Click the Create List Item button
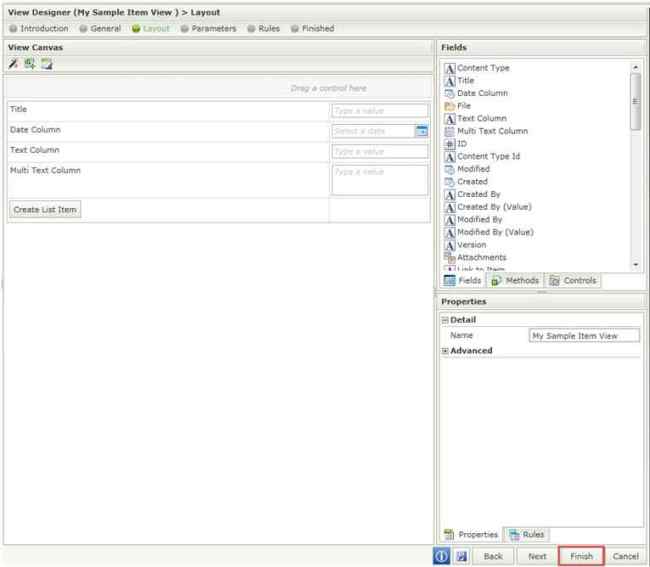Screen dimensions: 650x567 (x=45, y=209)
